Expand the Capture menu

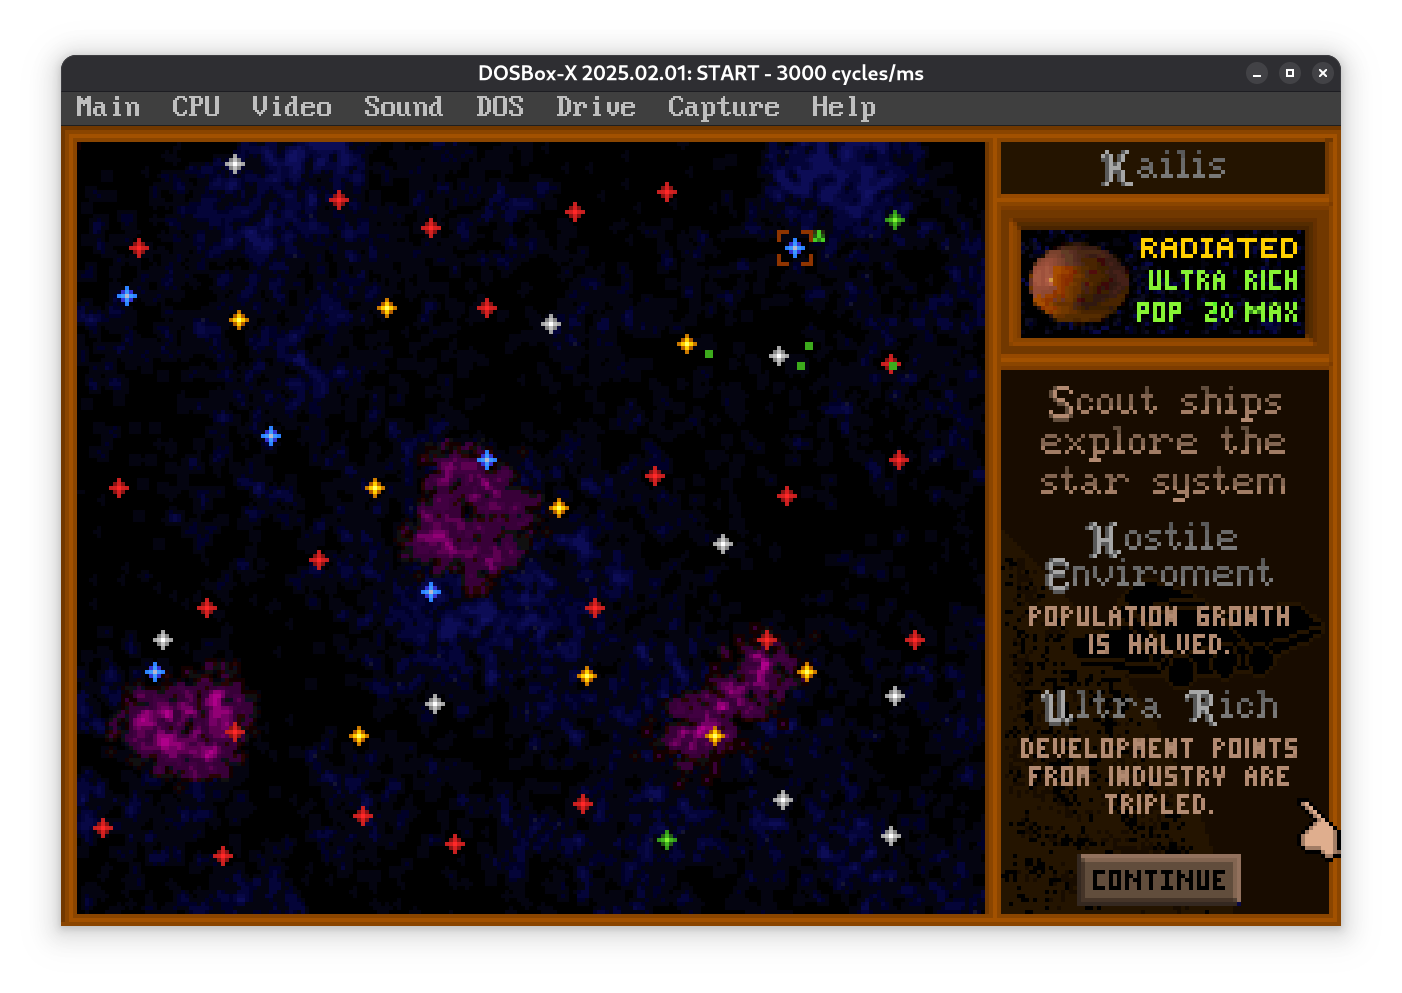723,107
